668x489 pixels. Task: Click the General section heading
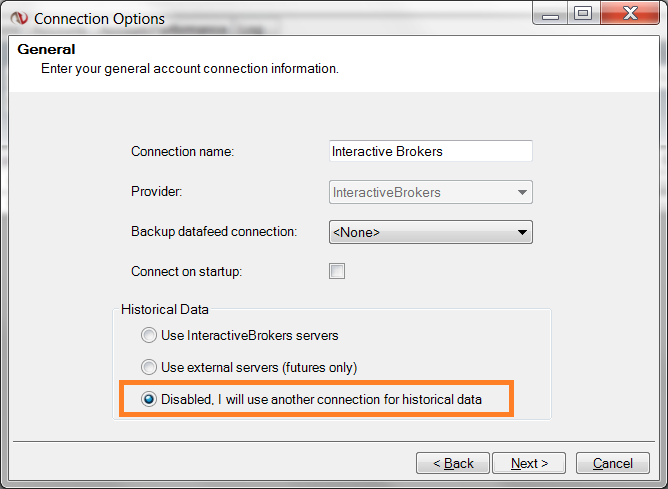click(46, 49)
